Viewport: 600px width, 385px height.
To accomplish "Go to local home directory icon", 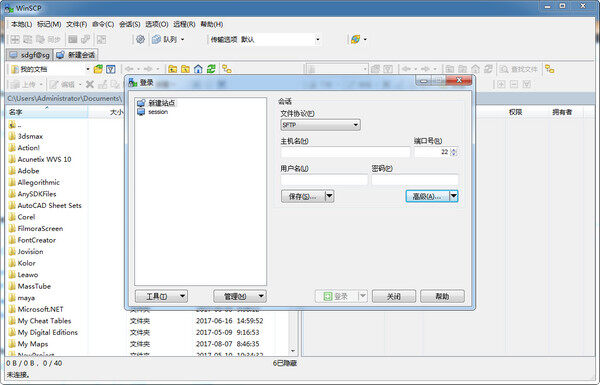I will (x=198, y=69).
